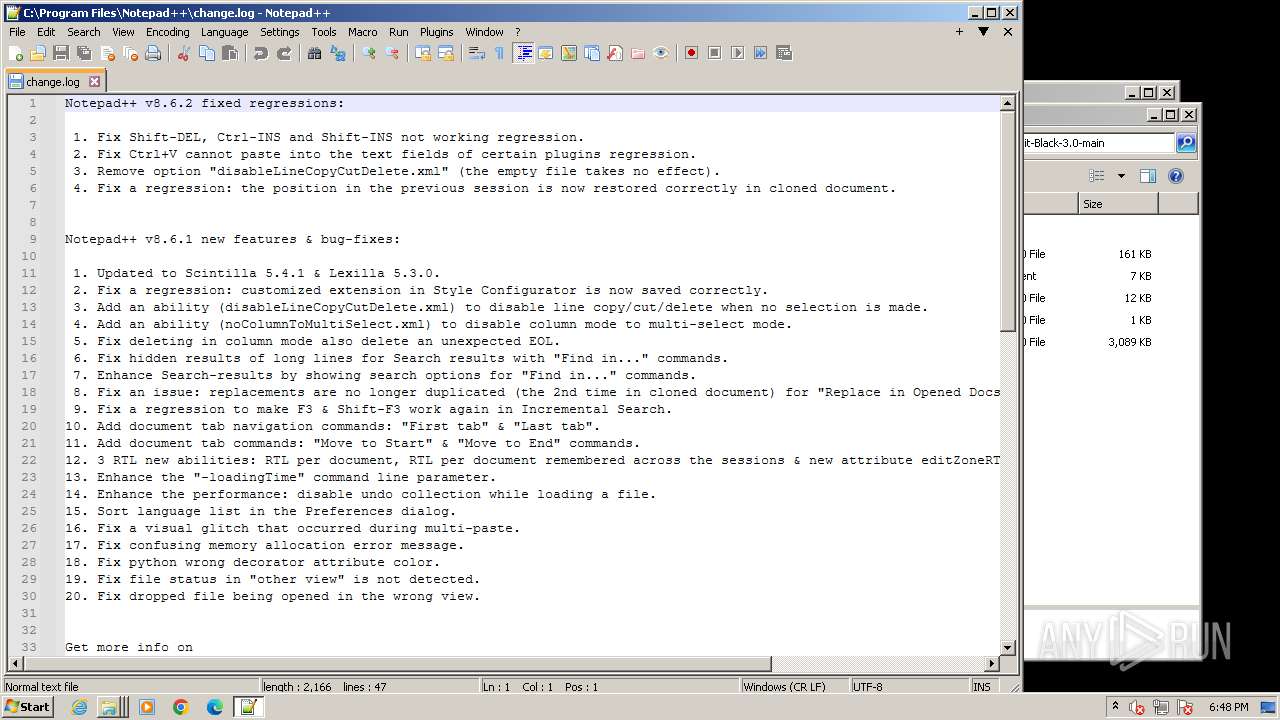
Task: Toggle synchronize vertical scrolling
Action: [422, 53]
